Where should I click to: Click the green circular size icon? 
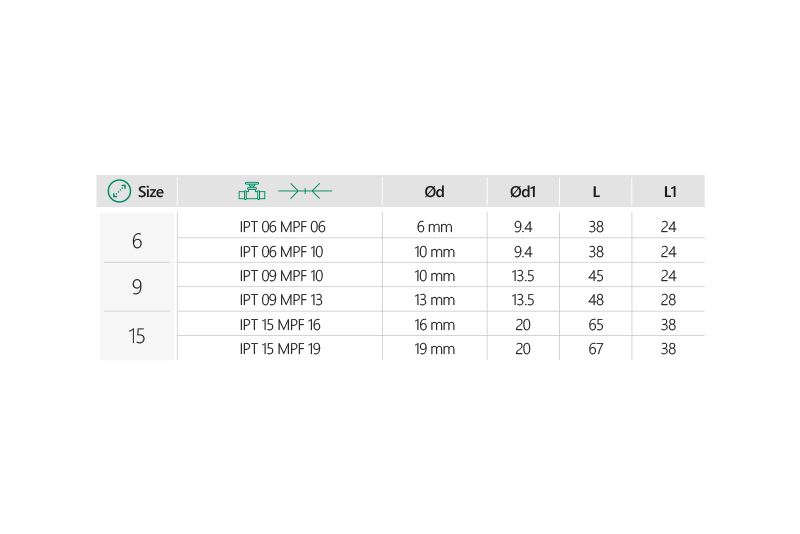[x=119, y=191]
